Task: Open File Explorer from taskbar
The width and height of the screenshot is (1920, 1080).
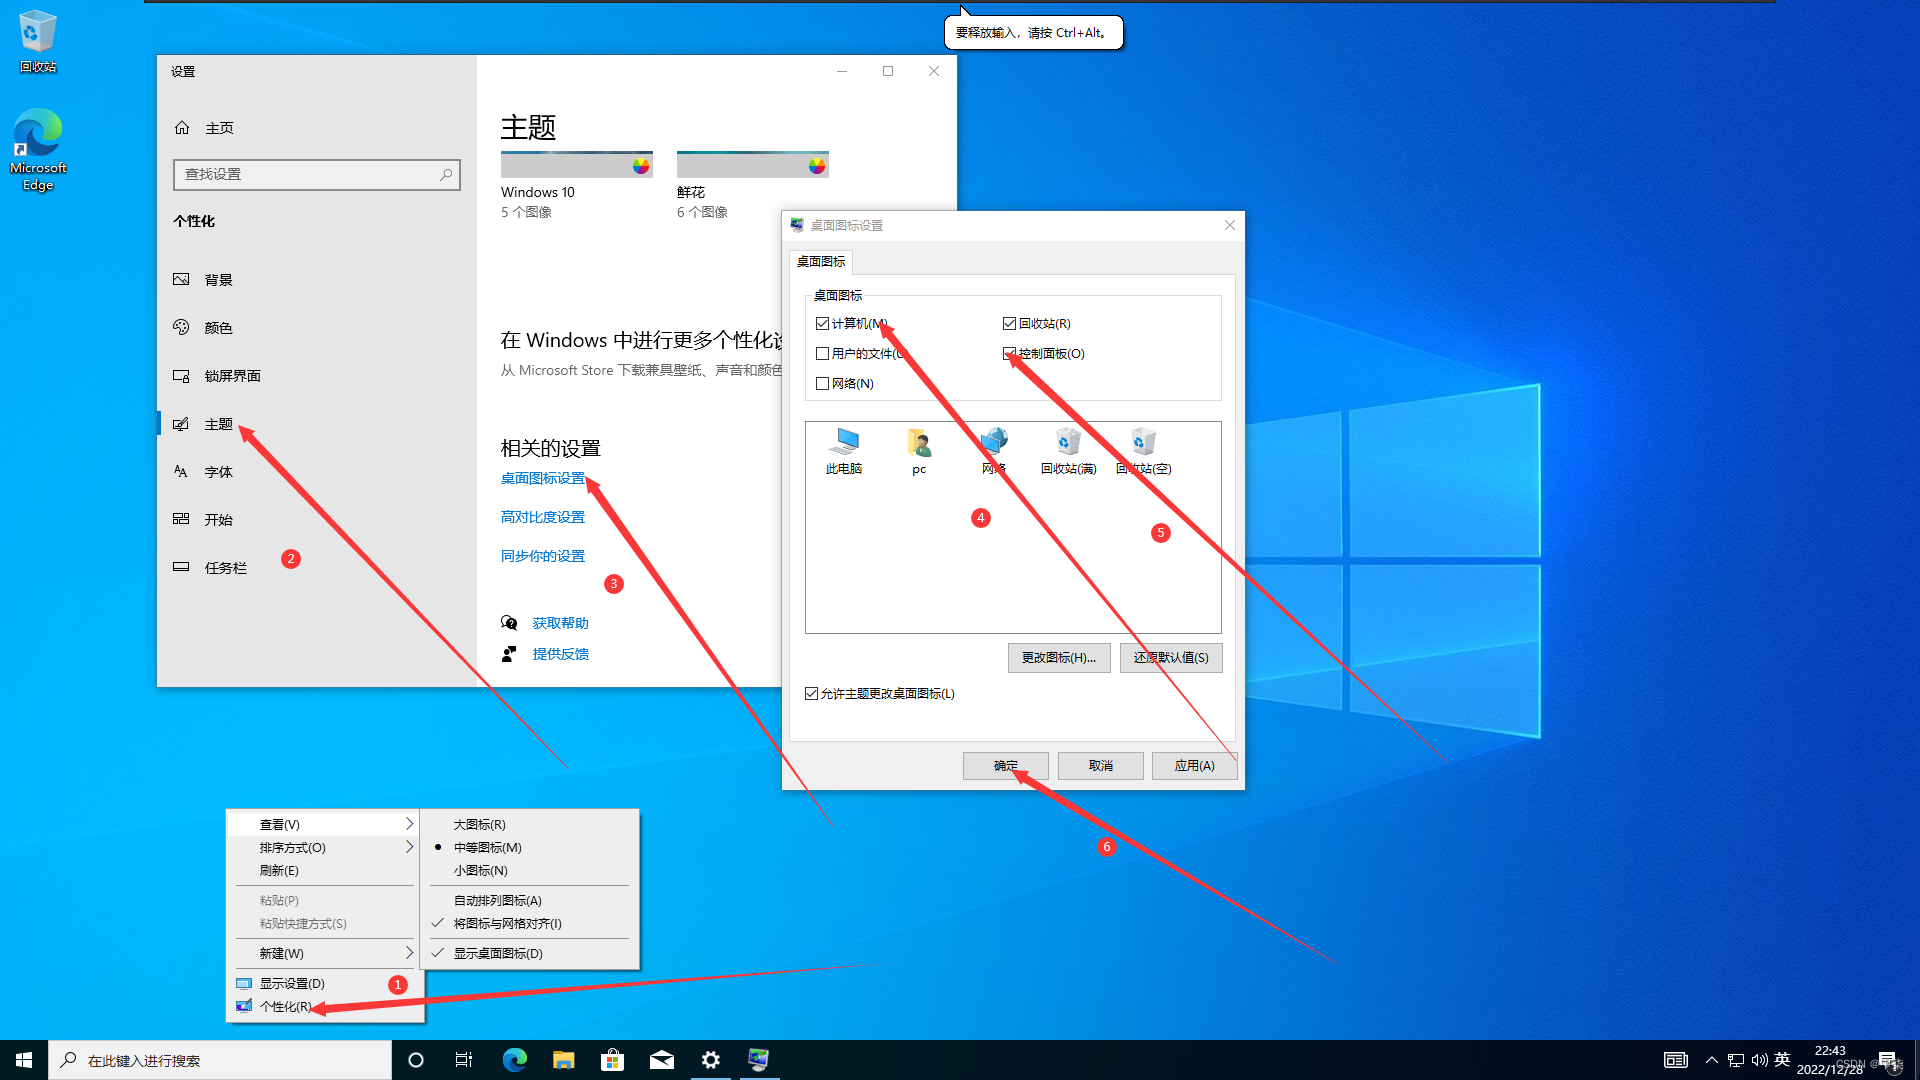Action: click(x=563, y=1060)
